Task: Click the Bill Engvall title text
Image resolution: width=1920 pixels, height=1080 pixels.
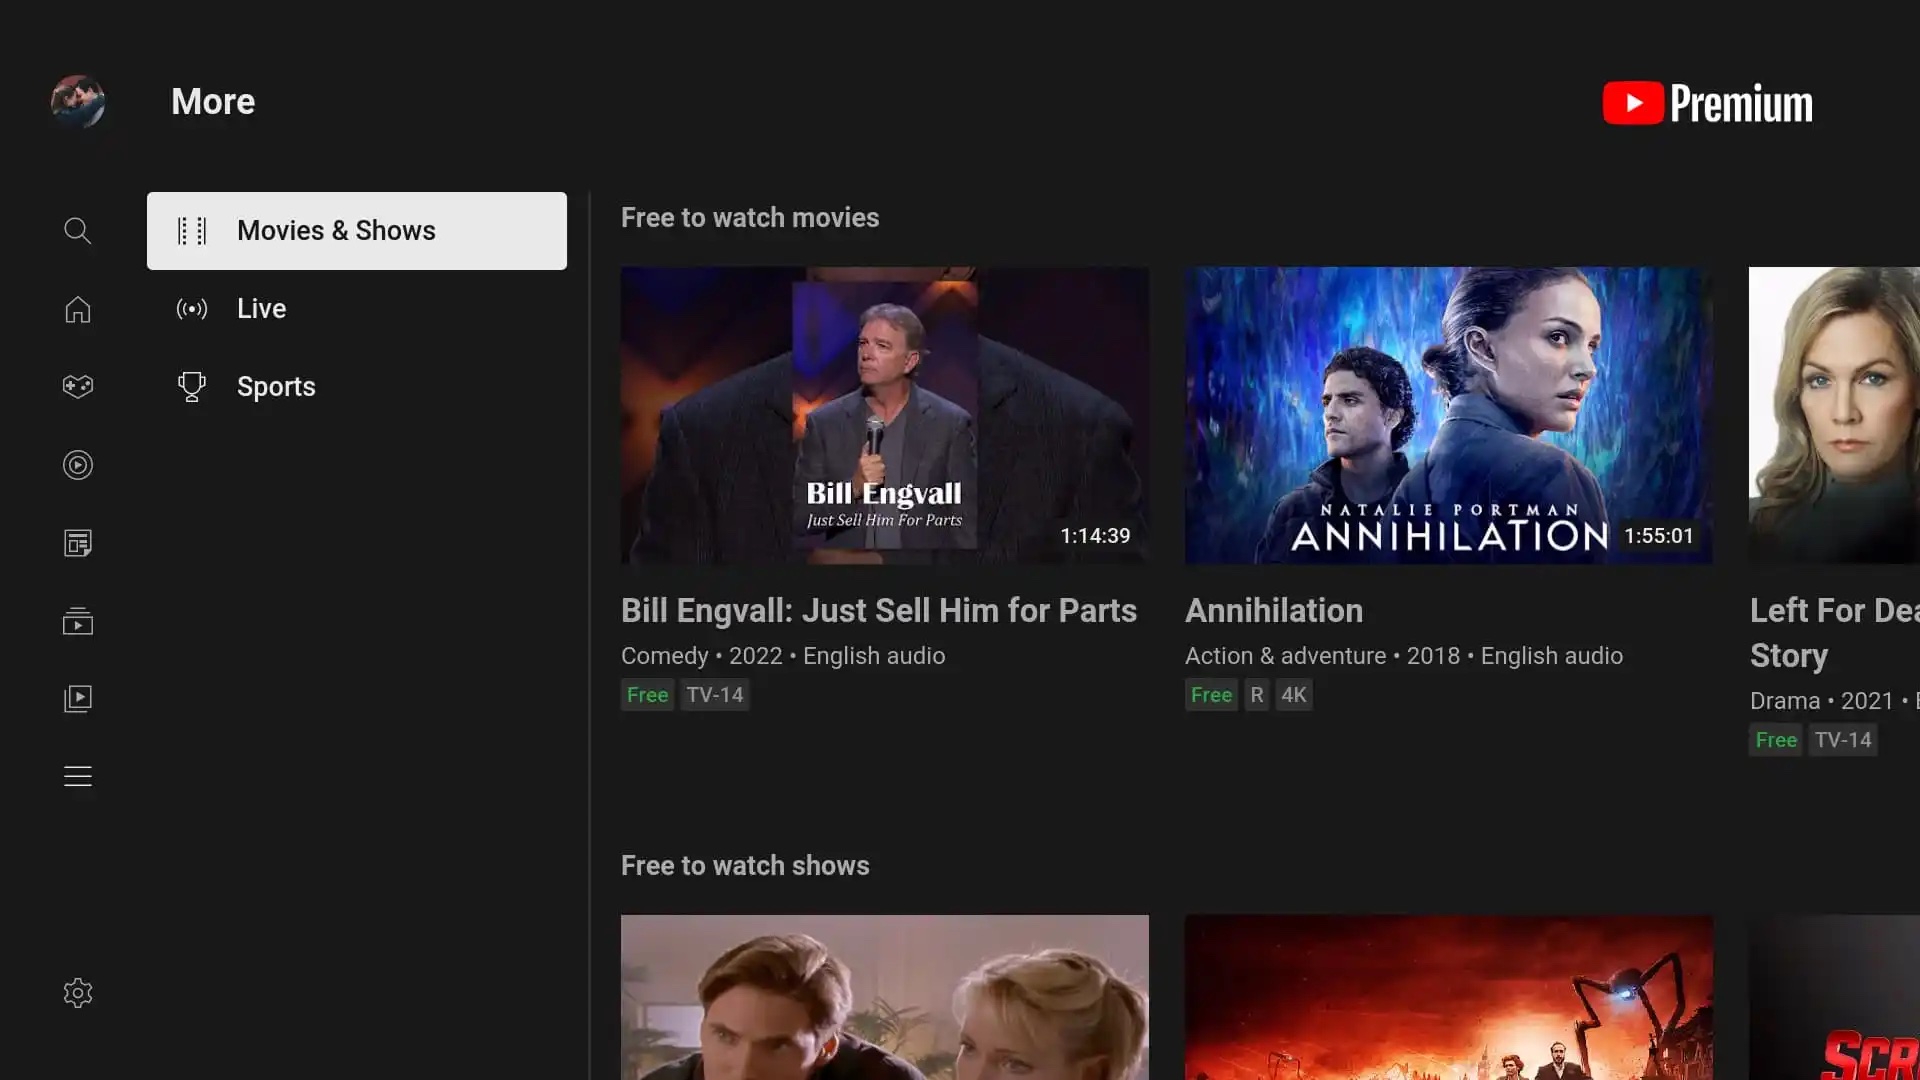Action: [x=878, y=610]
